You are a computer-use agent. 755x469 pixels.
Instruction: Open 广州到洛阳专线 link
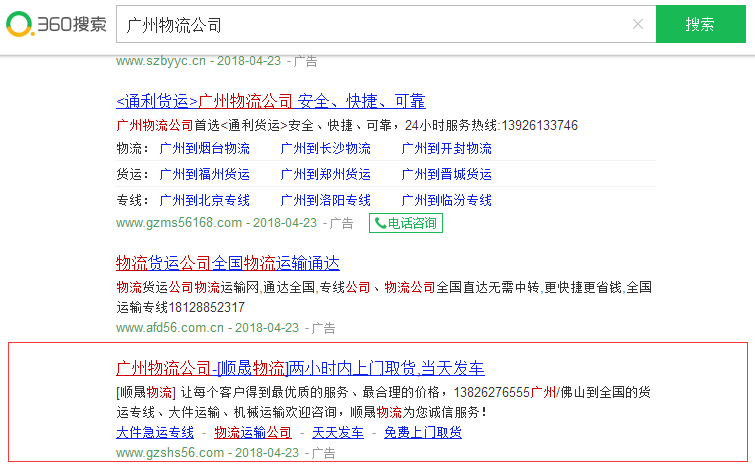coord(325,200)
